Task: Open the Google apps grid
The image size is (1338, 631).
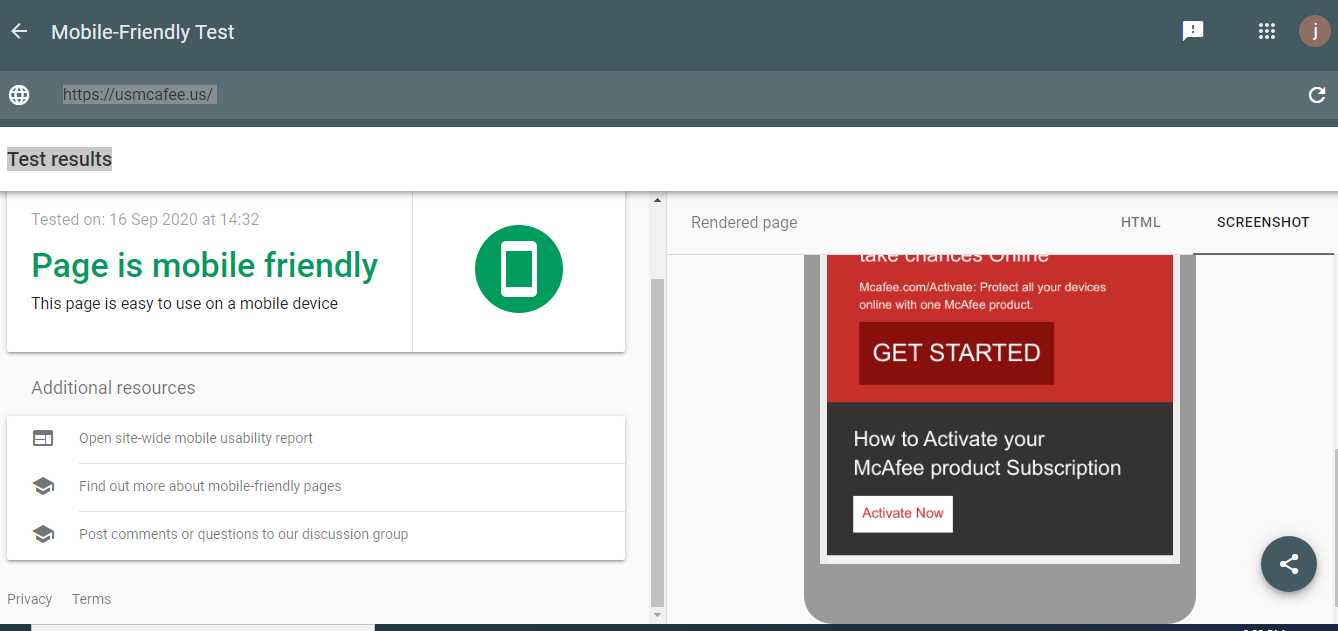Action: coord(1266,31)
